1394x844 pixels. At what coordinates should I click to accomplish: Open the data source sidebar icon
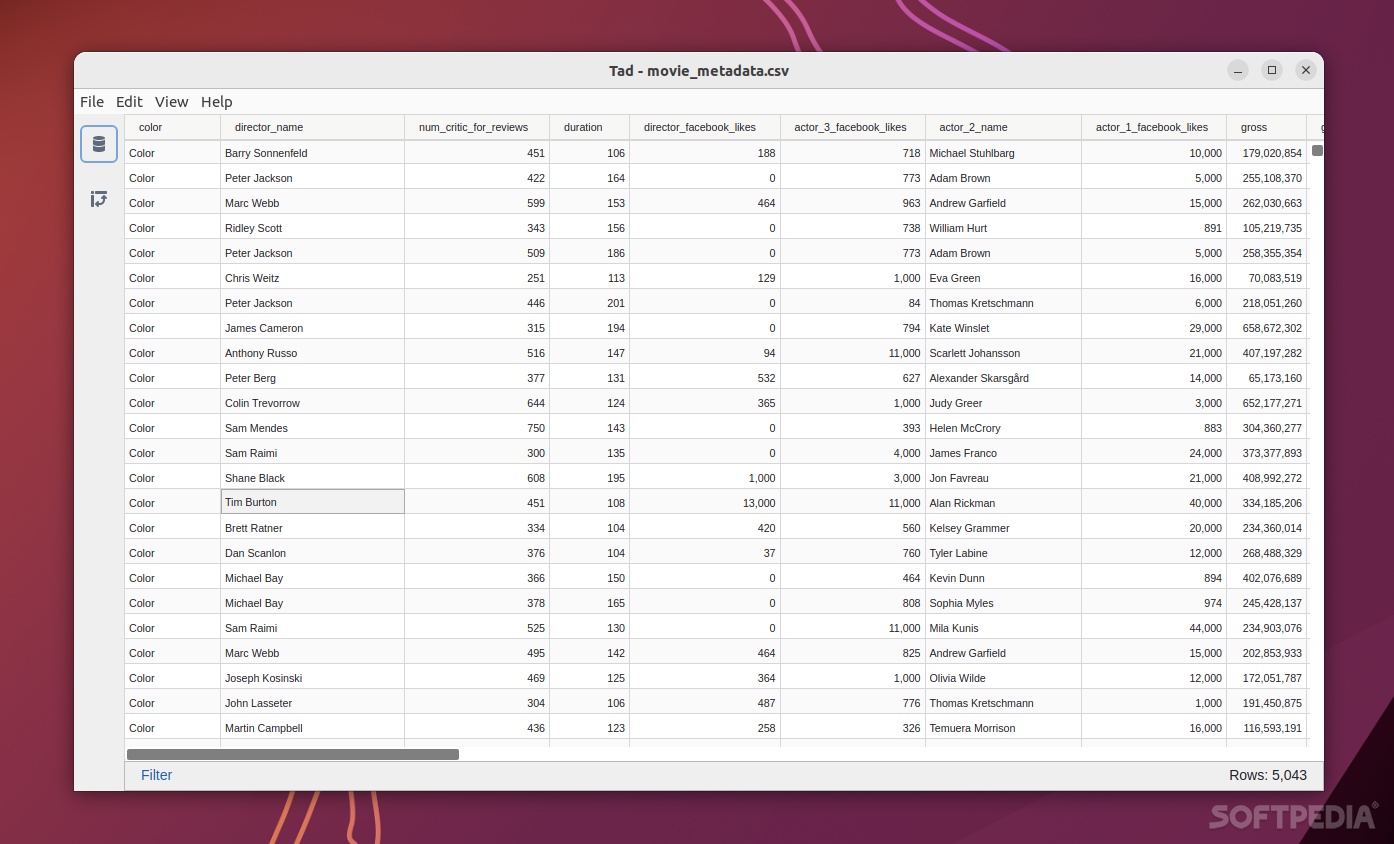pyautogui.click(x=99, y=144)
